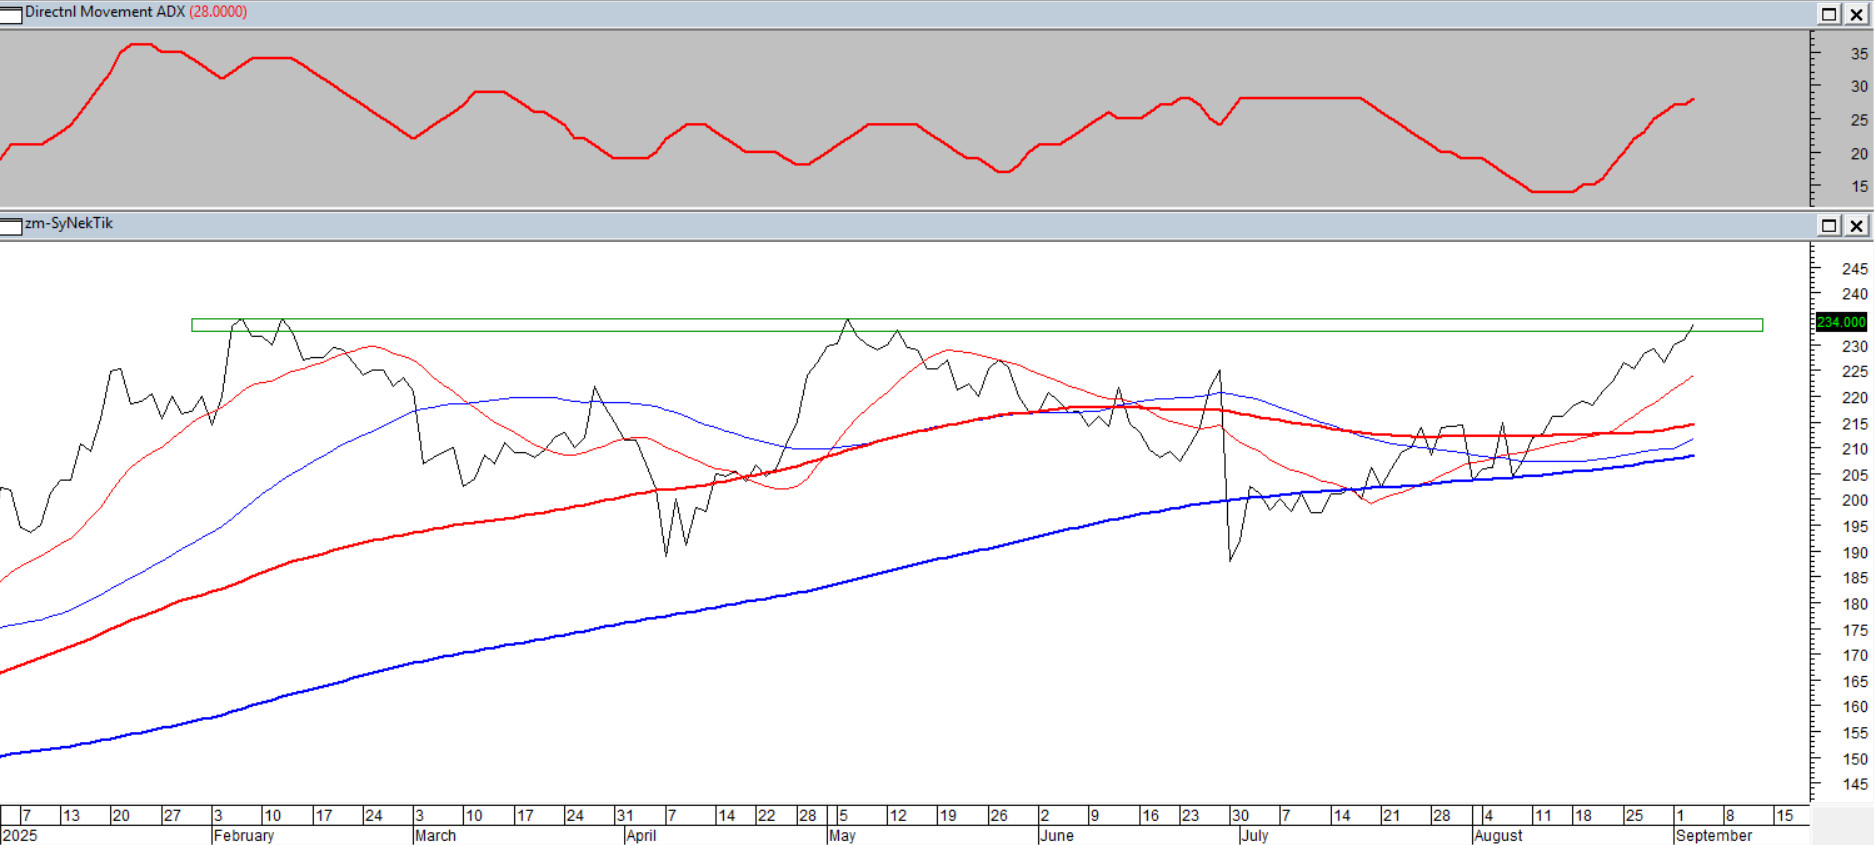Close the Directnl Movement ADX panel
The height and width of the screenshot is (845, 1874).
tap(1856, 14)
